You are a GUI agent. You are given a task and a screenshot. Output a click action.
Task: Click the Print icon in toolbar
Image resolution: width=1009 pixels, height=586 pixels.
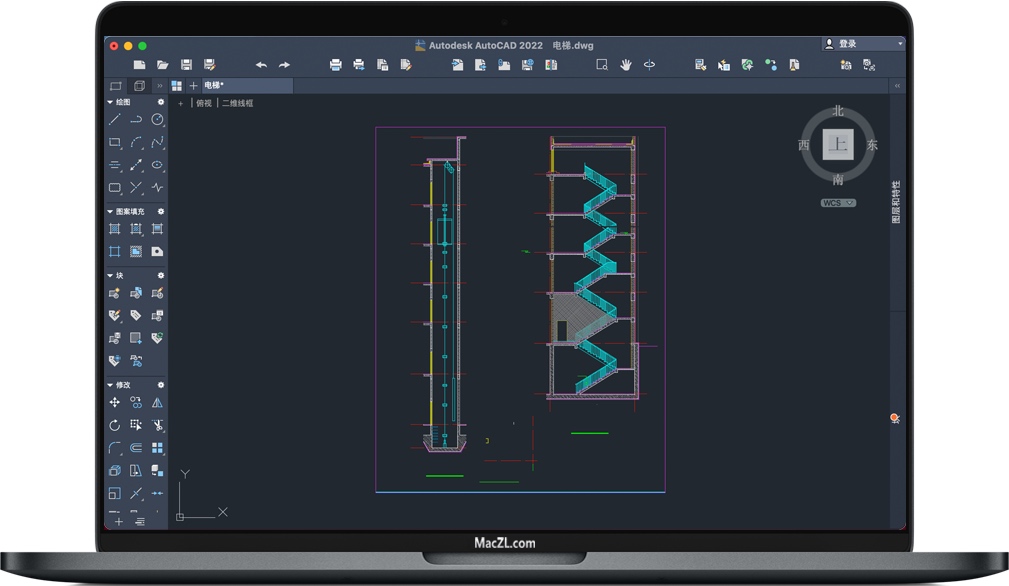click(335, 65)
